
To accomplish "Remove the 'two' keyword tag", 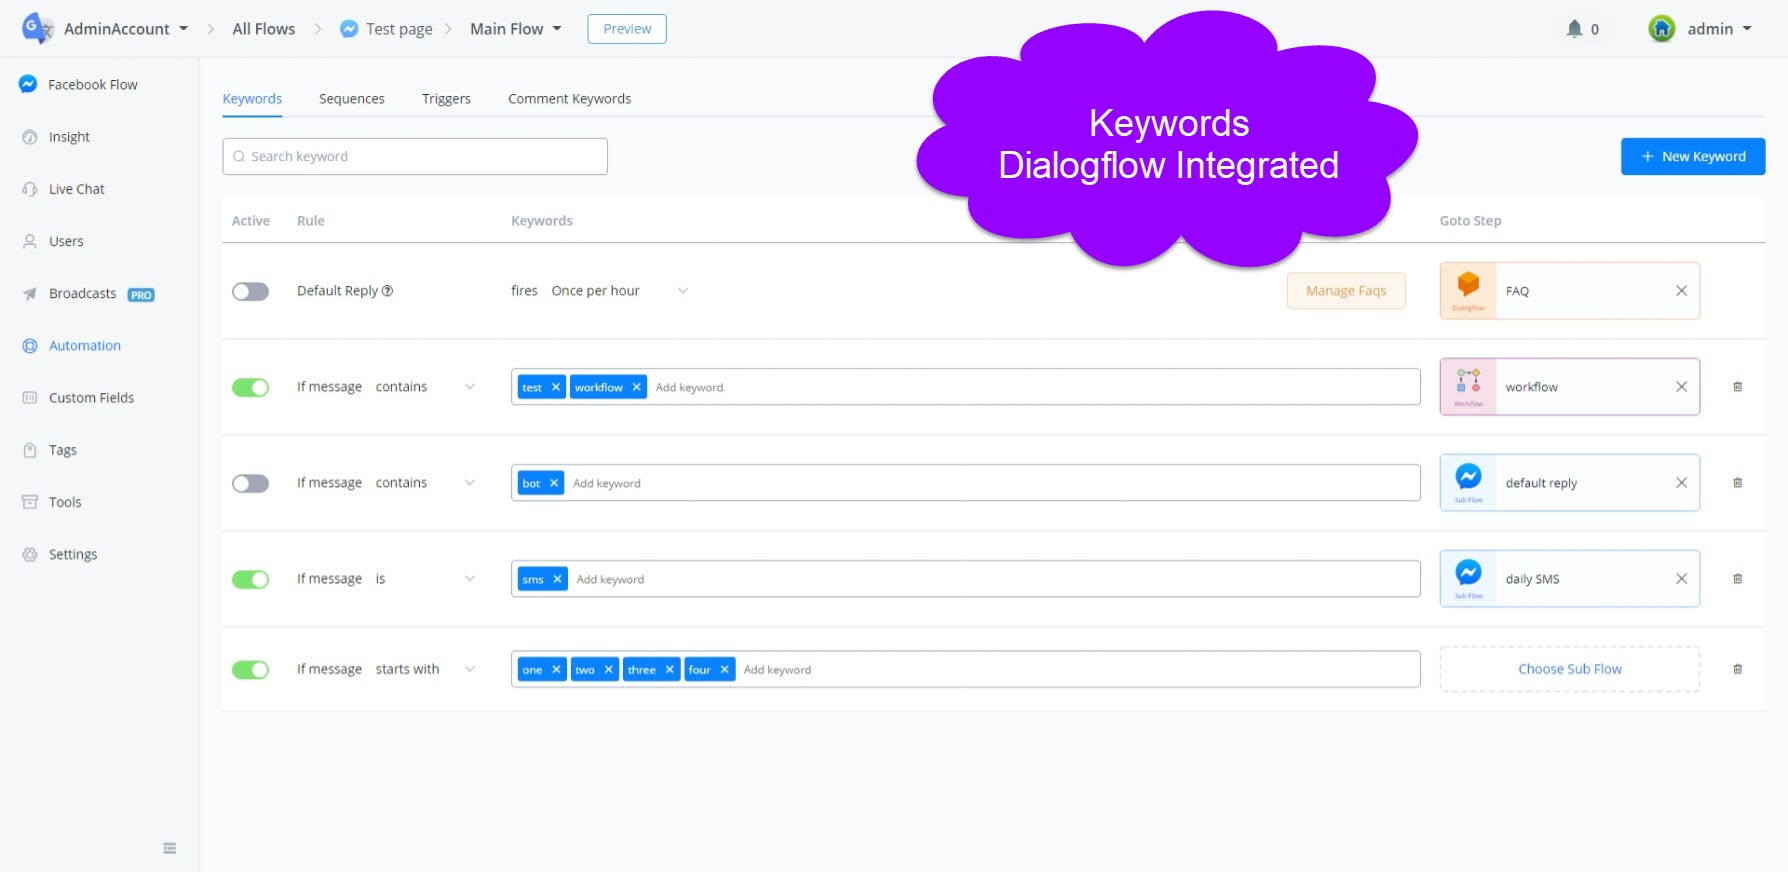I will pyautogui.click(x=608, y=670).
